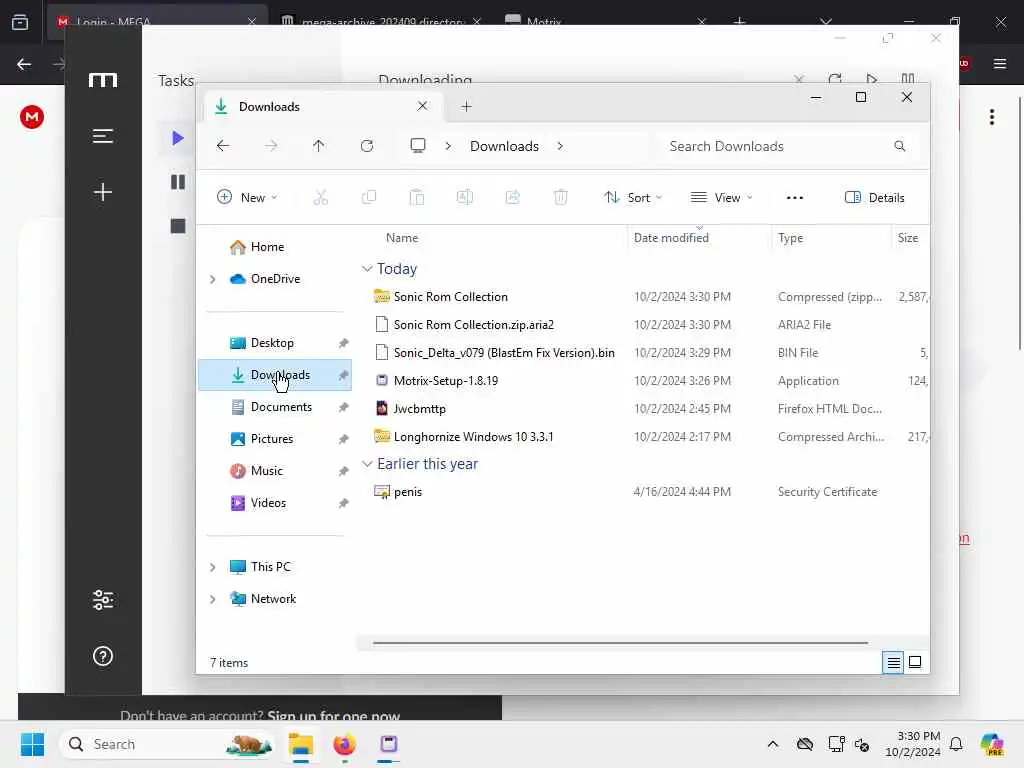Select Sonic_Delta_v079 (BlastEm Fix Version).bin
Screen dimensions: 1024x768
click(x=504, y=353)
